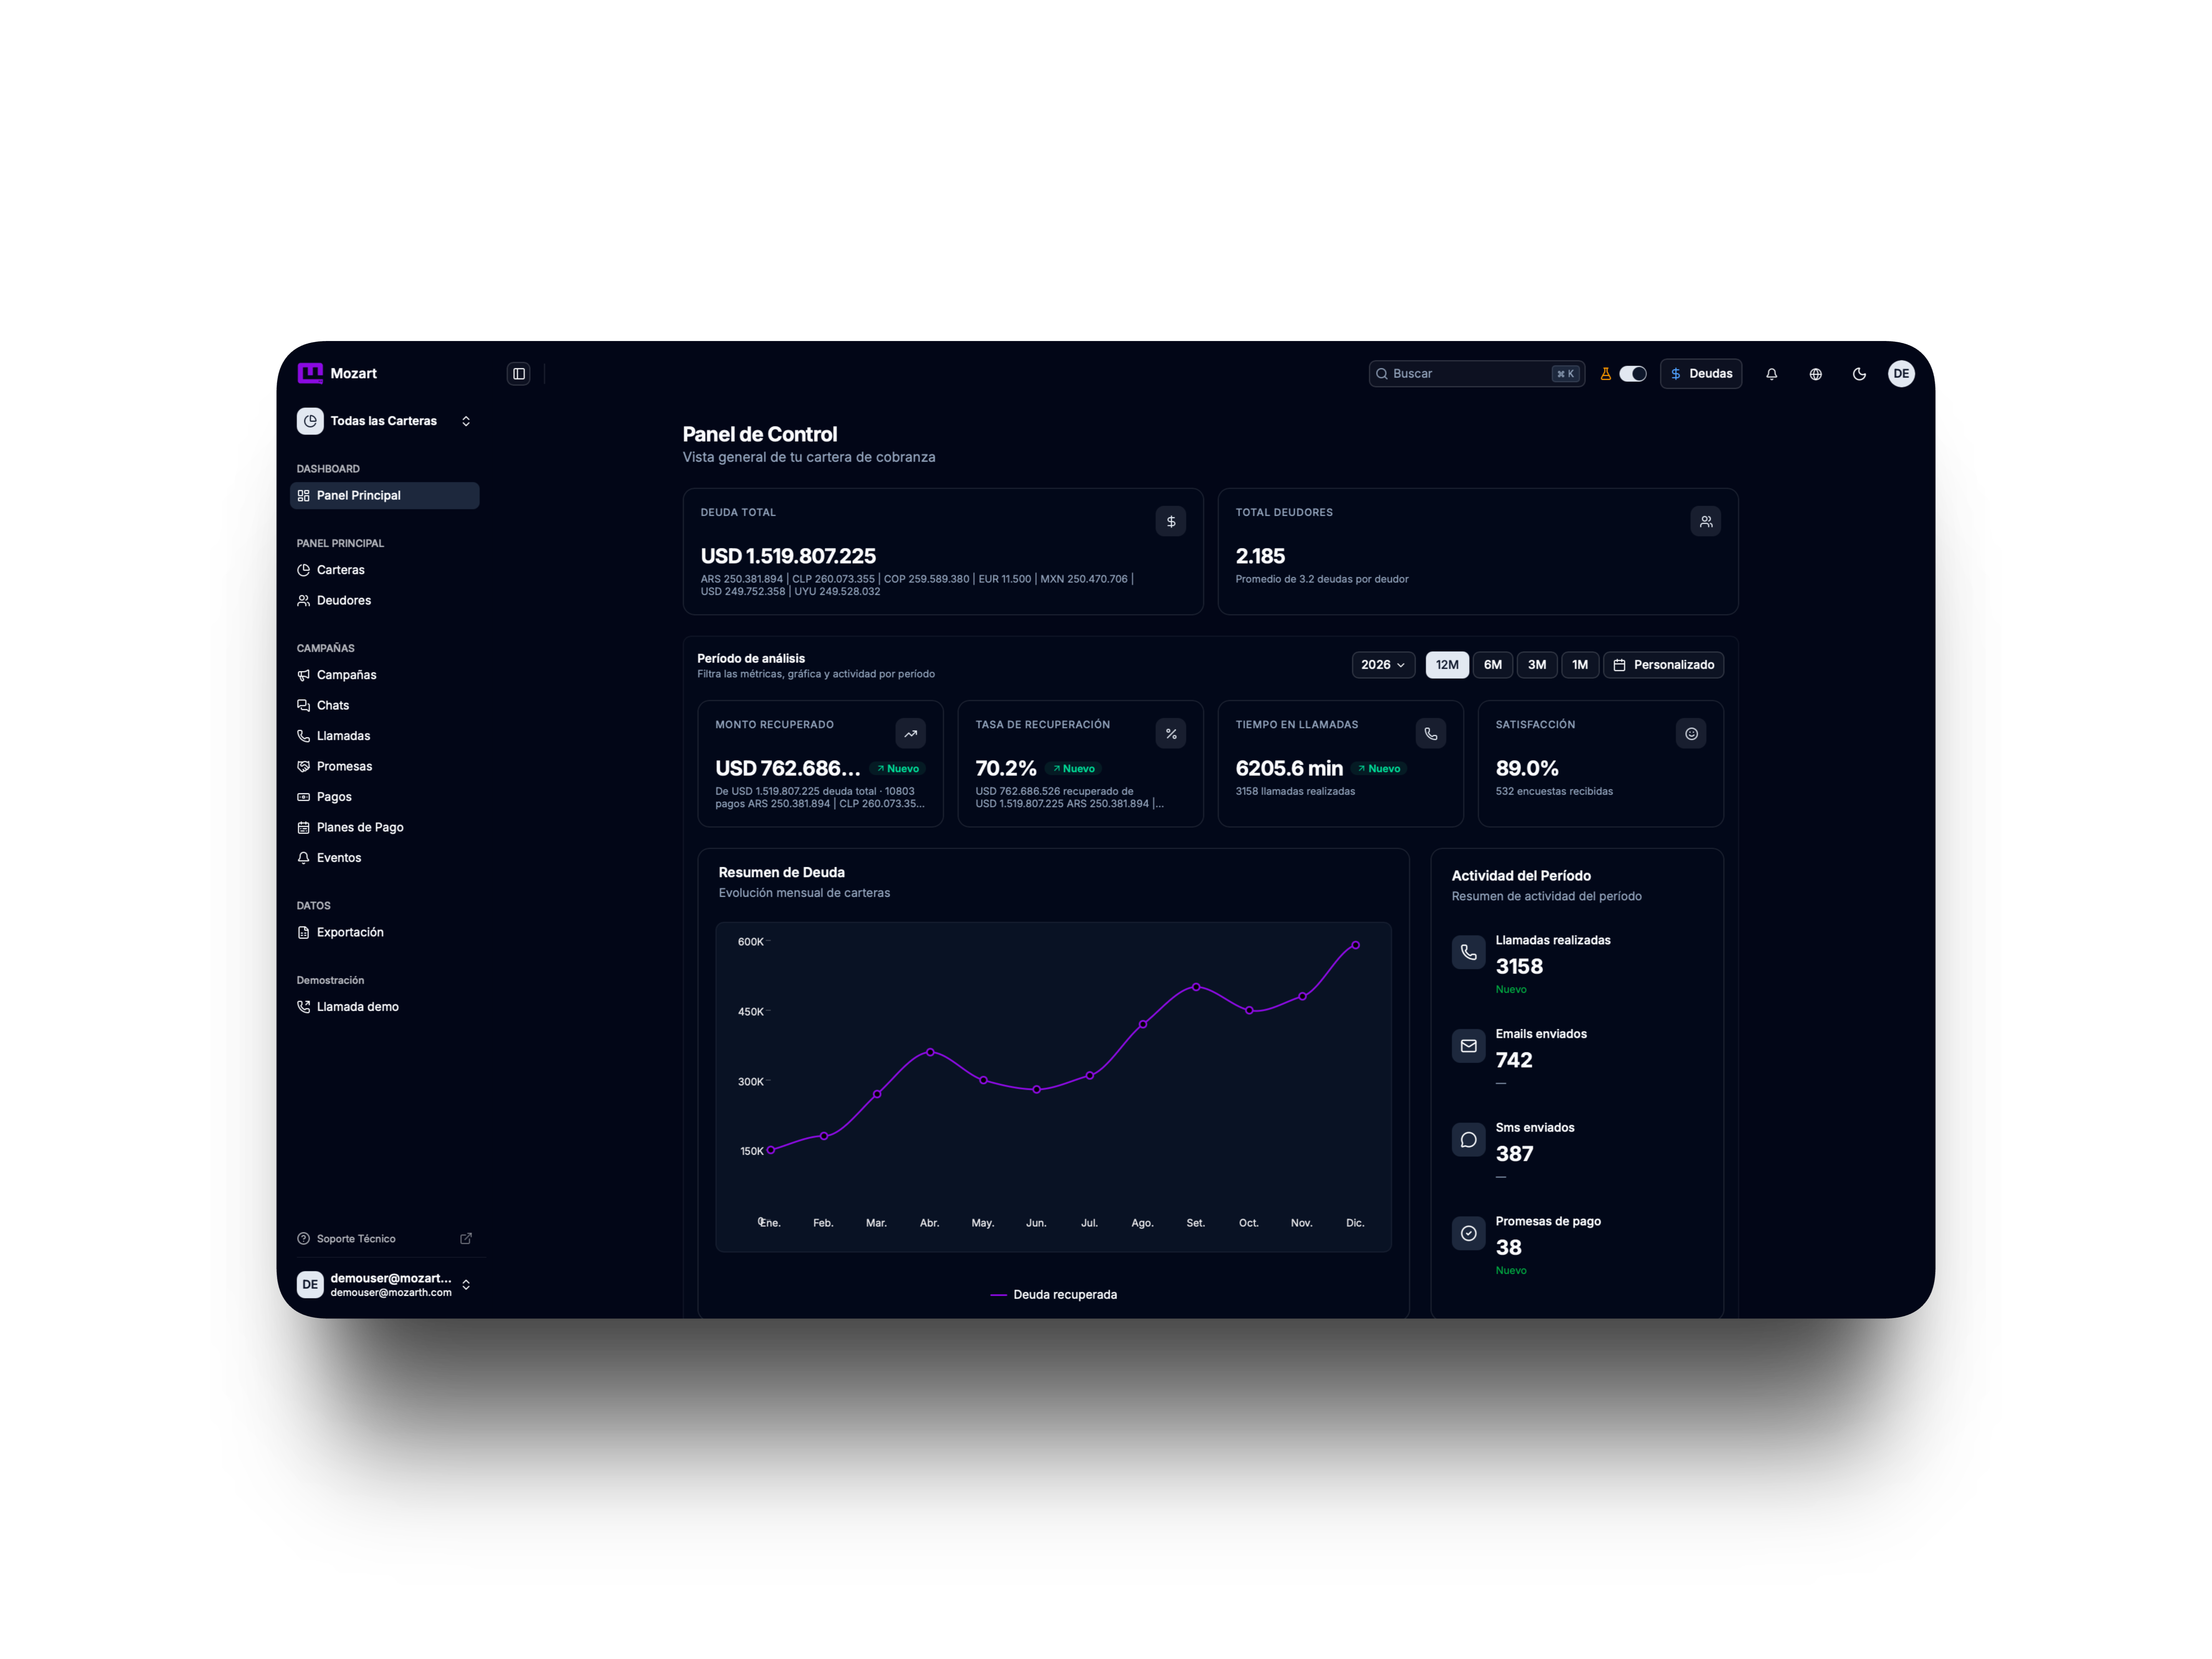Click the users icon in Total Deudores card
This screenshot has width=2212, height=1659.
tap(1706, 522)
